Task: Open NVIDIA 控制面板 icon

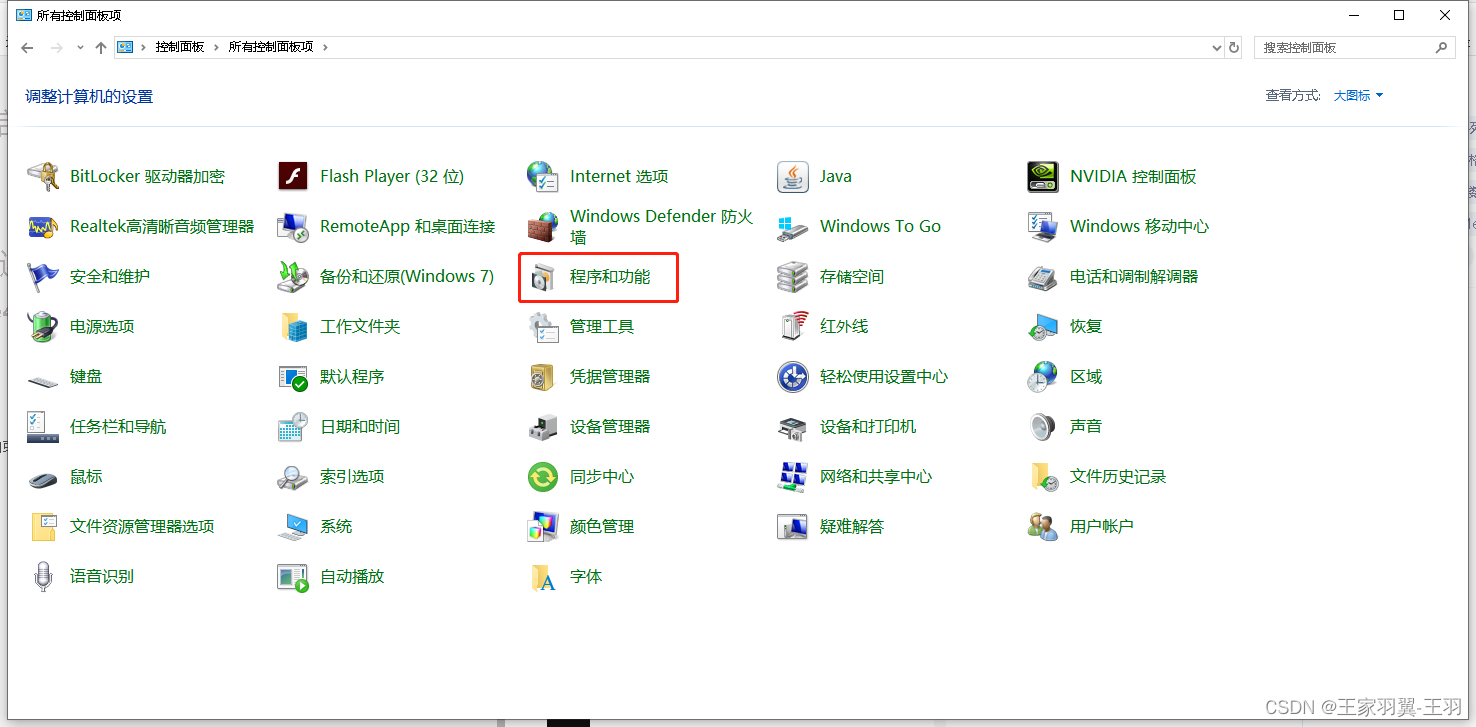Action: (1043, 177)
